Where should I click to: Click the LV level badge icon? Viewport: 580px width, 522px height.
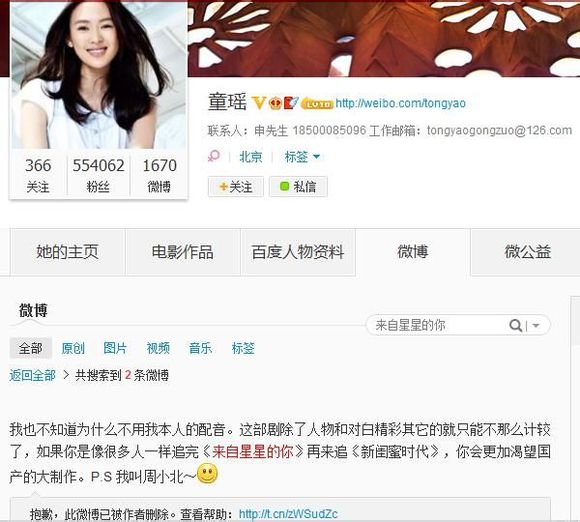coord(317,104)
